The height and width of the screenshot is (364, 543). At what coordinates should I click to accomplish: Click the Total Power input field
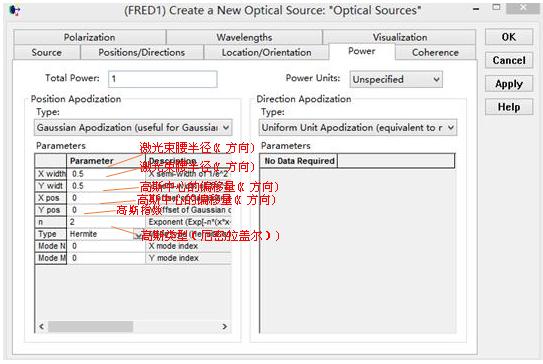click(x=163, y=79)
